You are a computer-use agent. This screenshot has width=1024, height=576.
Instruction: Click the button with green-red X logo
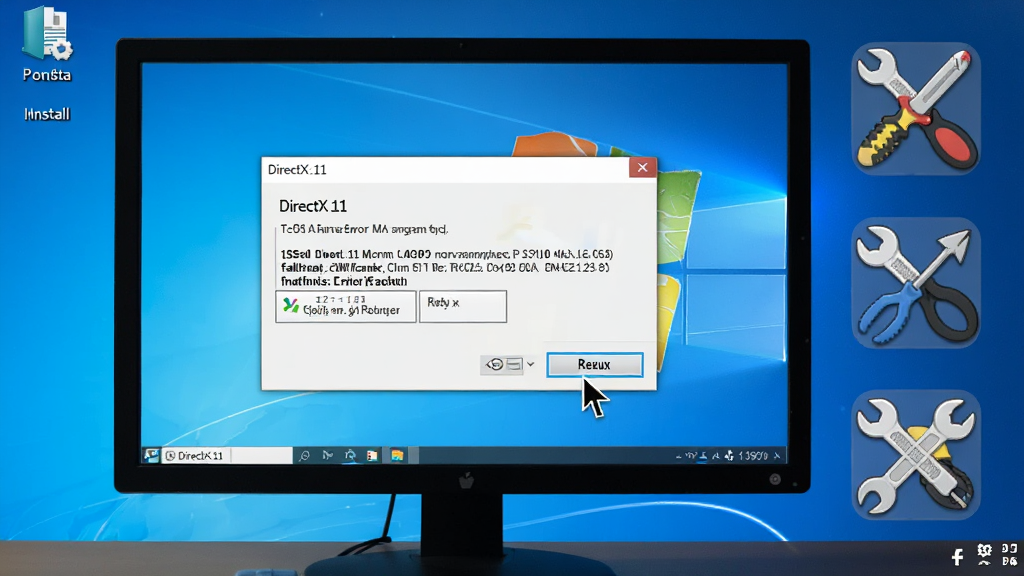345,306
